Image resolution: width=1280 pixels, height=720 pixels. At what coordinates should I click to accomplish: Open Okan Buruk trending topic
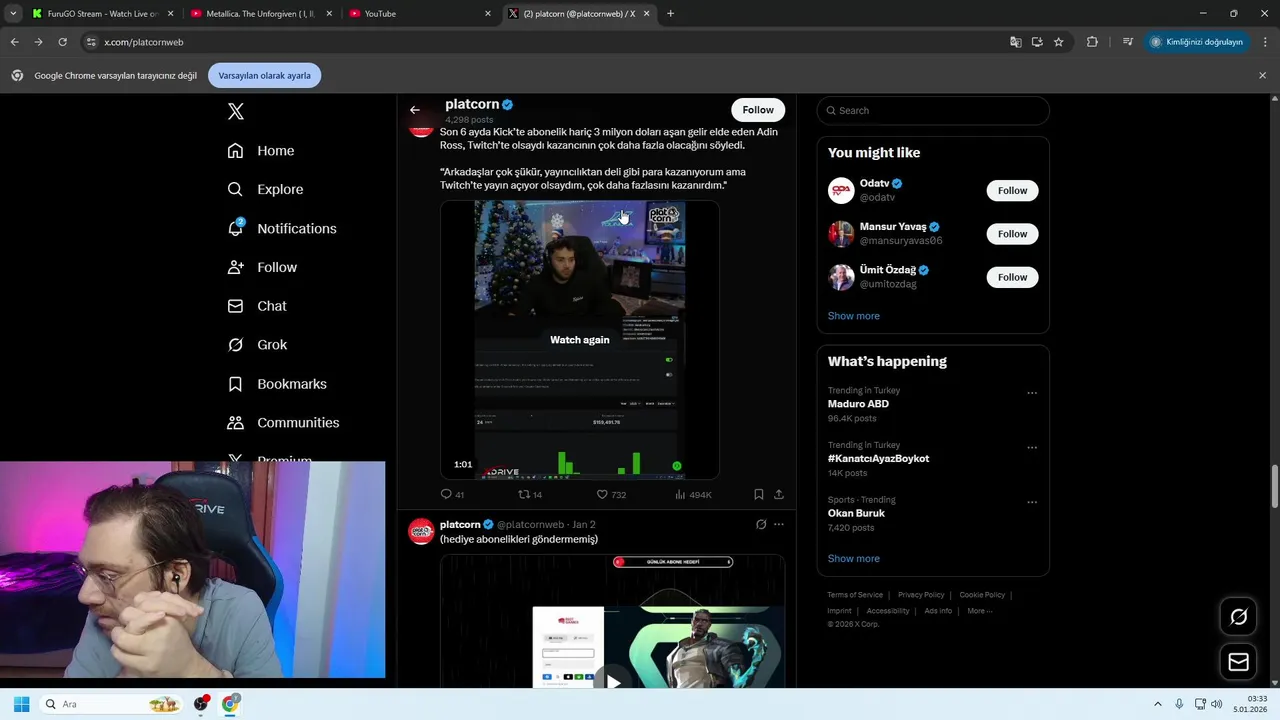pyautogui.click(x=856, y=513)
